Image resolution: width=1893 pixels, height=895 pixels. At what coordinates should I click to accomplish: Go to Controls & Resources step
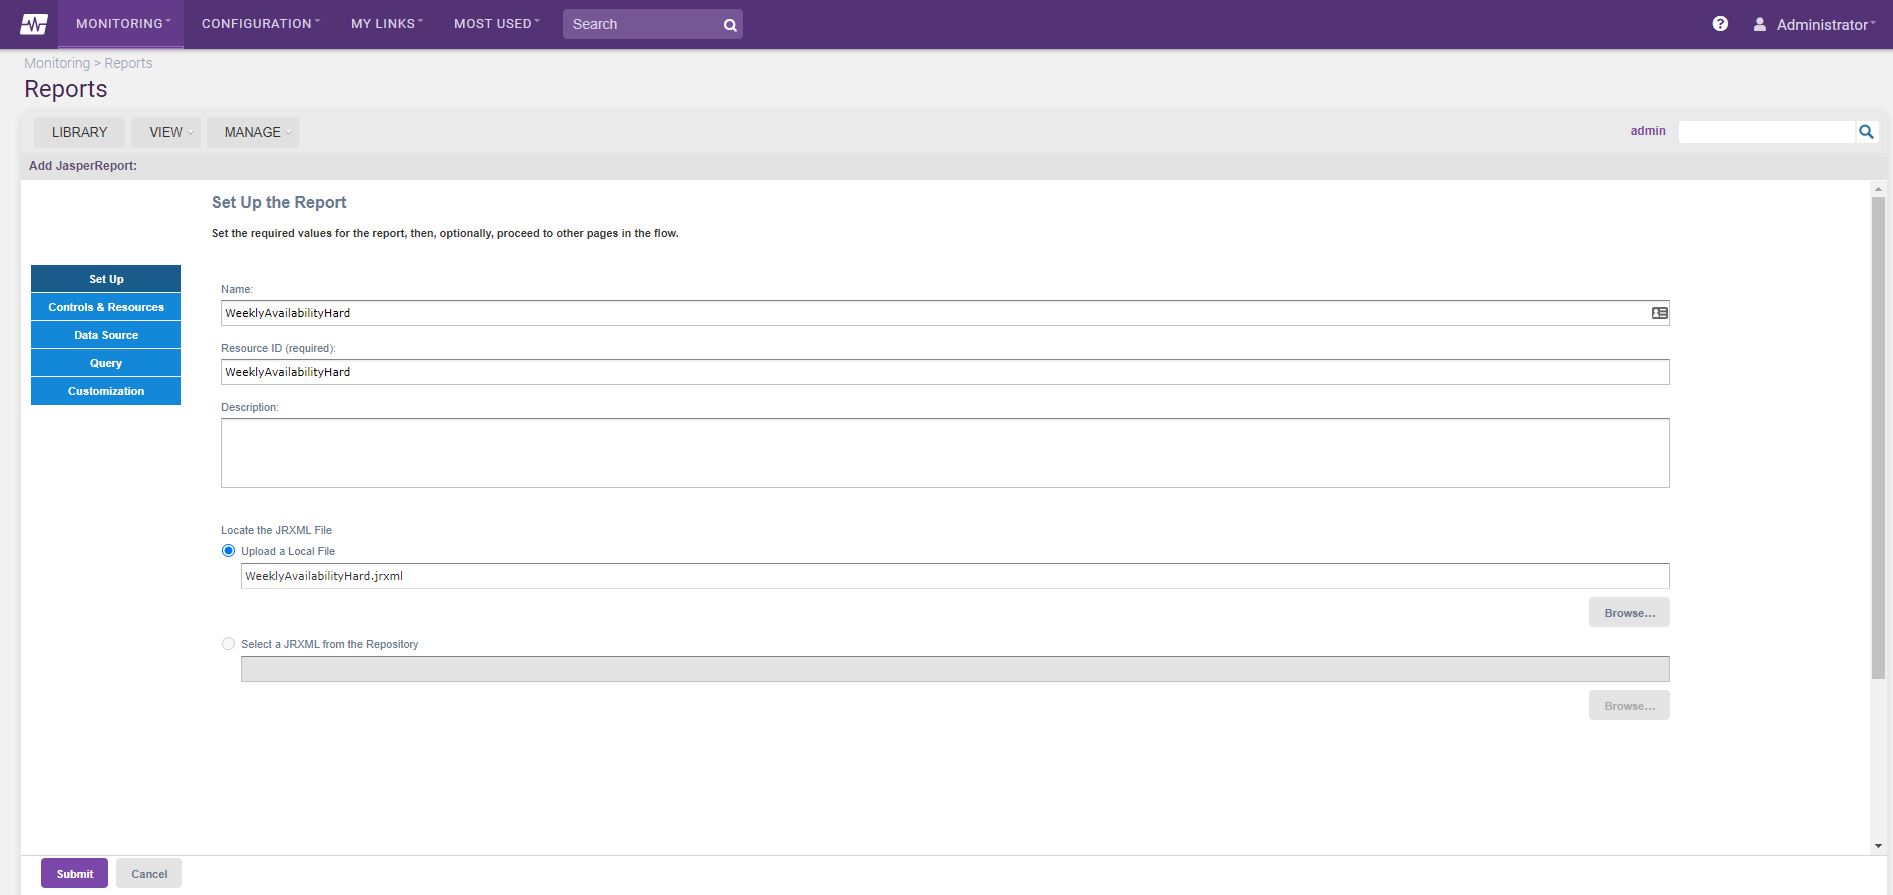click(106, 307)
